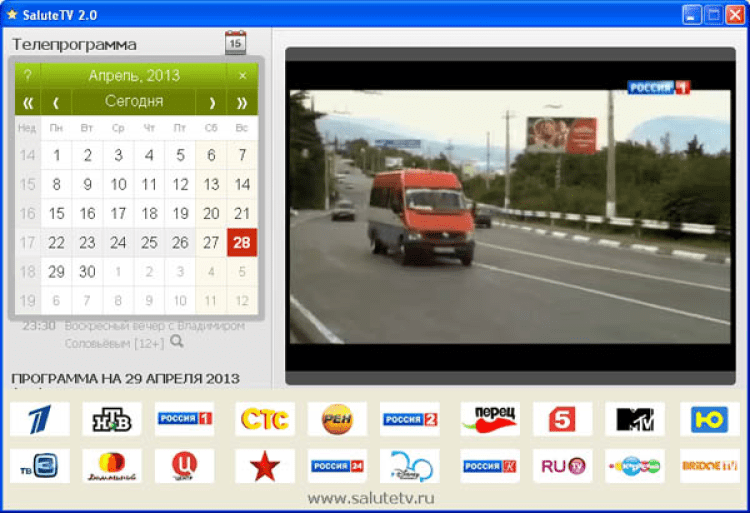Close the calendar popup with ×
Screen dimensions: 750x513
[x=243, y=76]
